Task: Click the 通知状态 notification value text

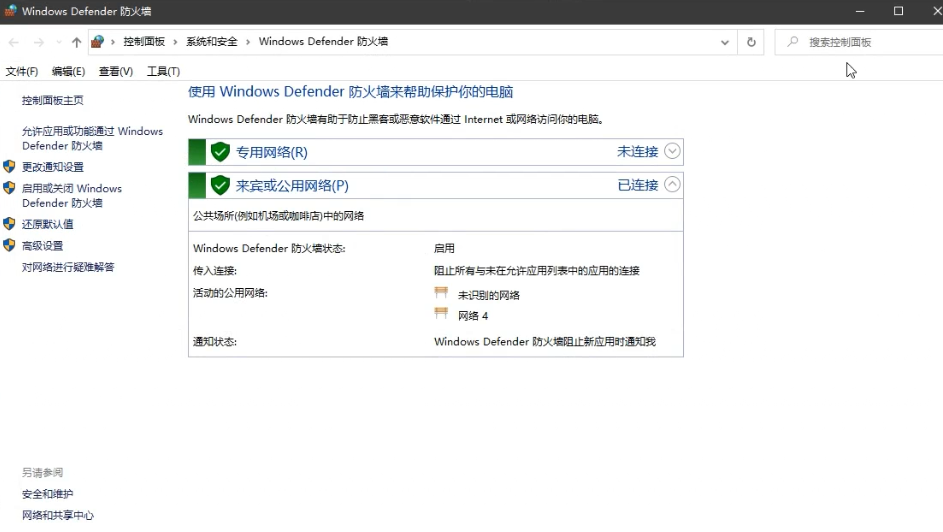Action: point(545,341)
